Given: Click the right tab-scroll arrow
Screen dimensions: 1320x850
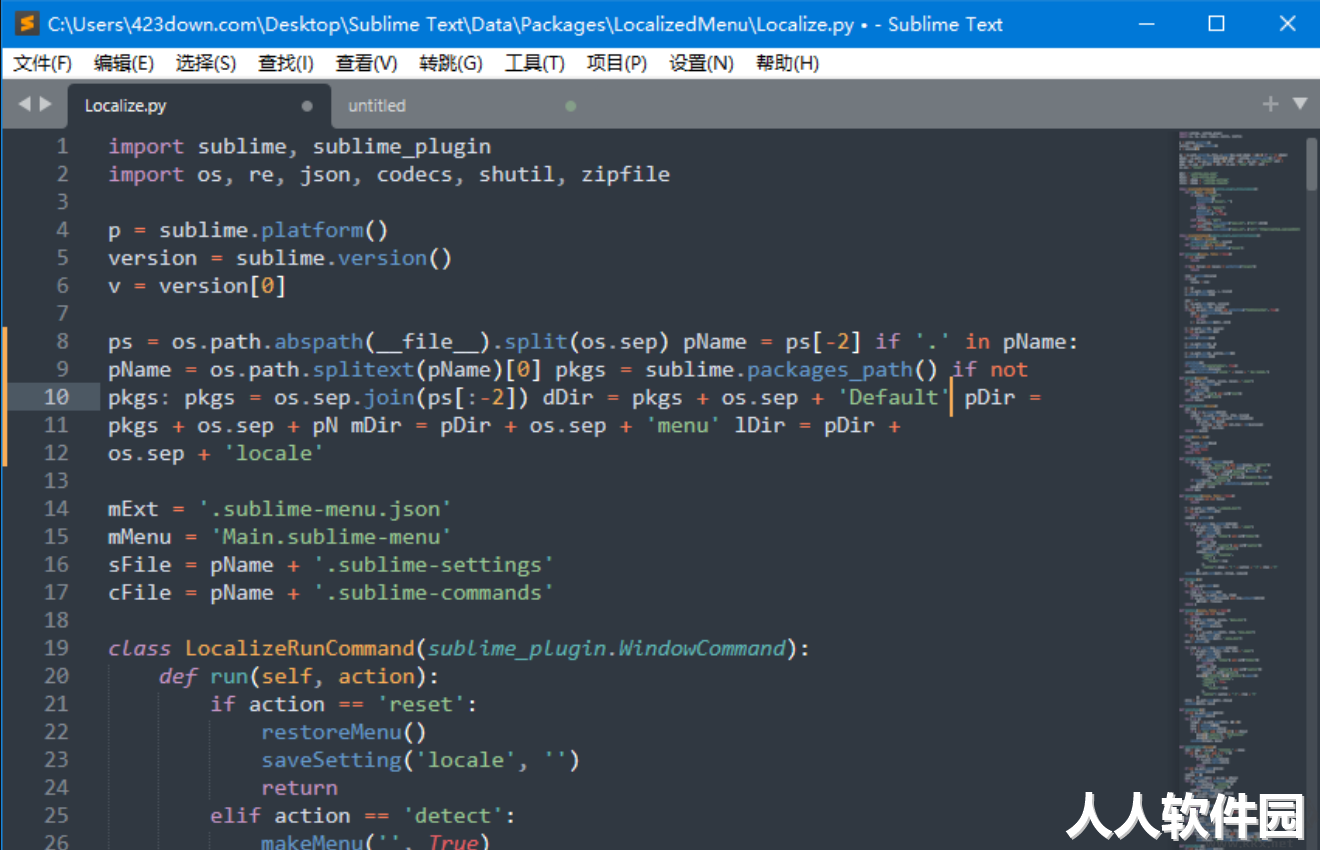Looking at the screenshot, I should point(45,104).
